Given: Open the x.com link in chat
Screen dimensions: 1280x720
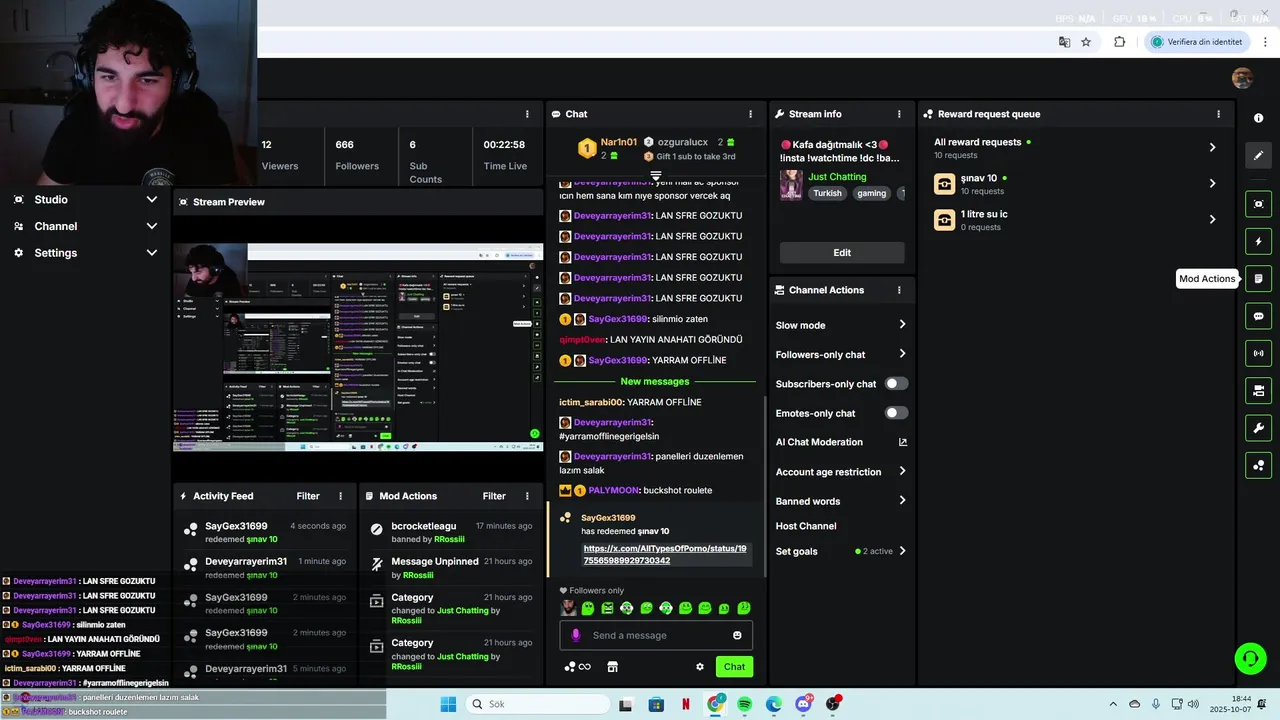Looking at the screenshot, I should [x=665, y=555].
